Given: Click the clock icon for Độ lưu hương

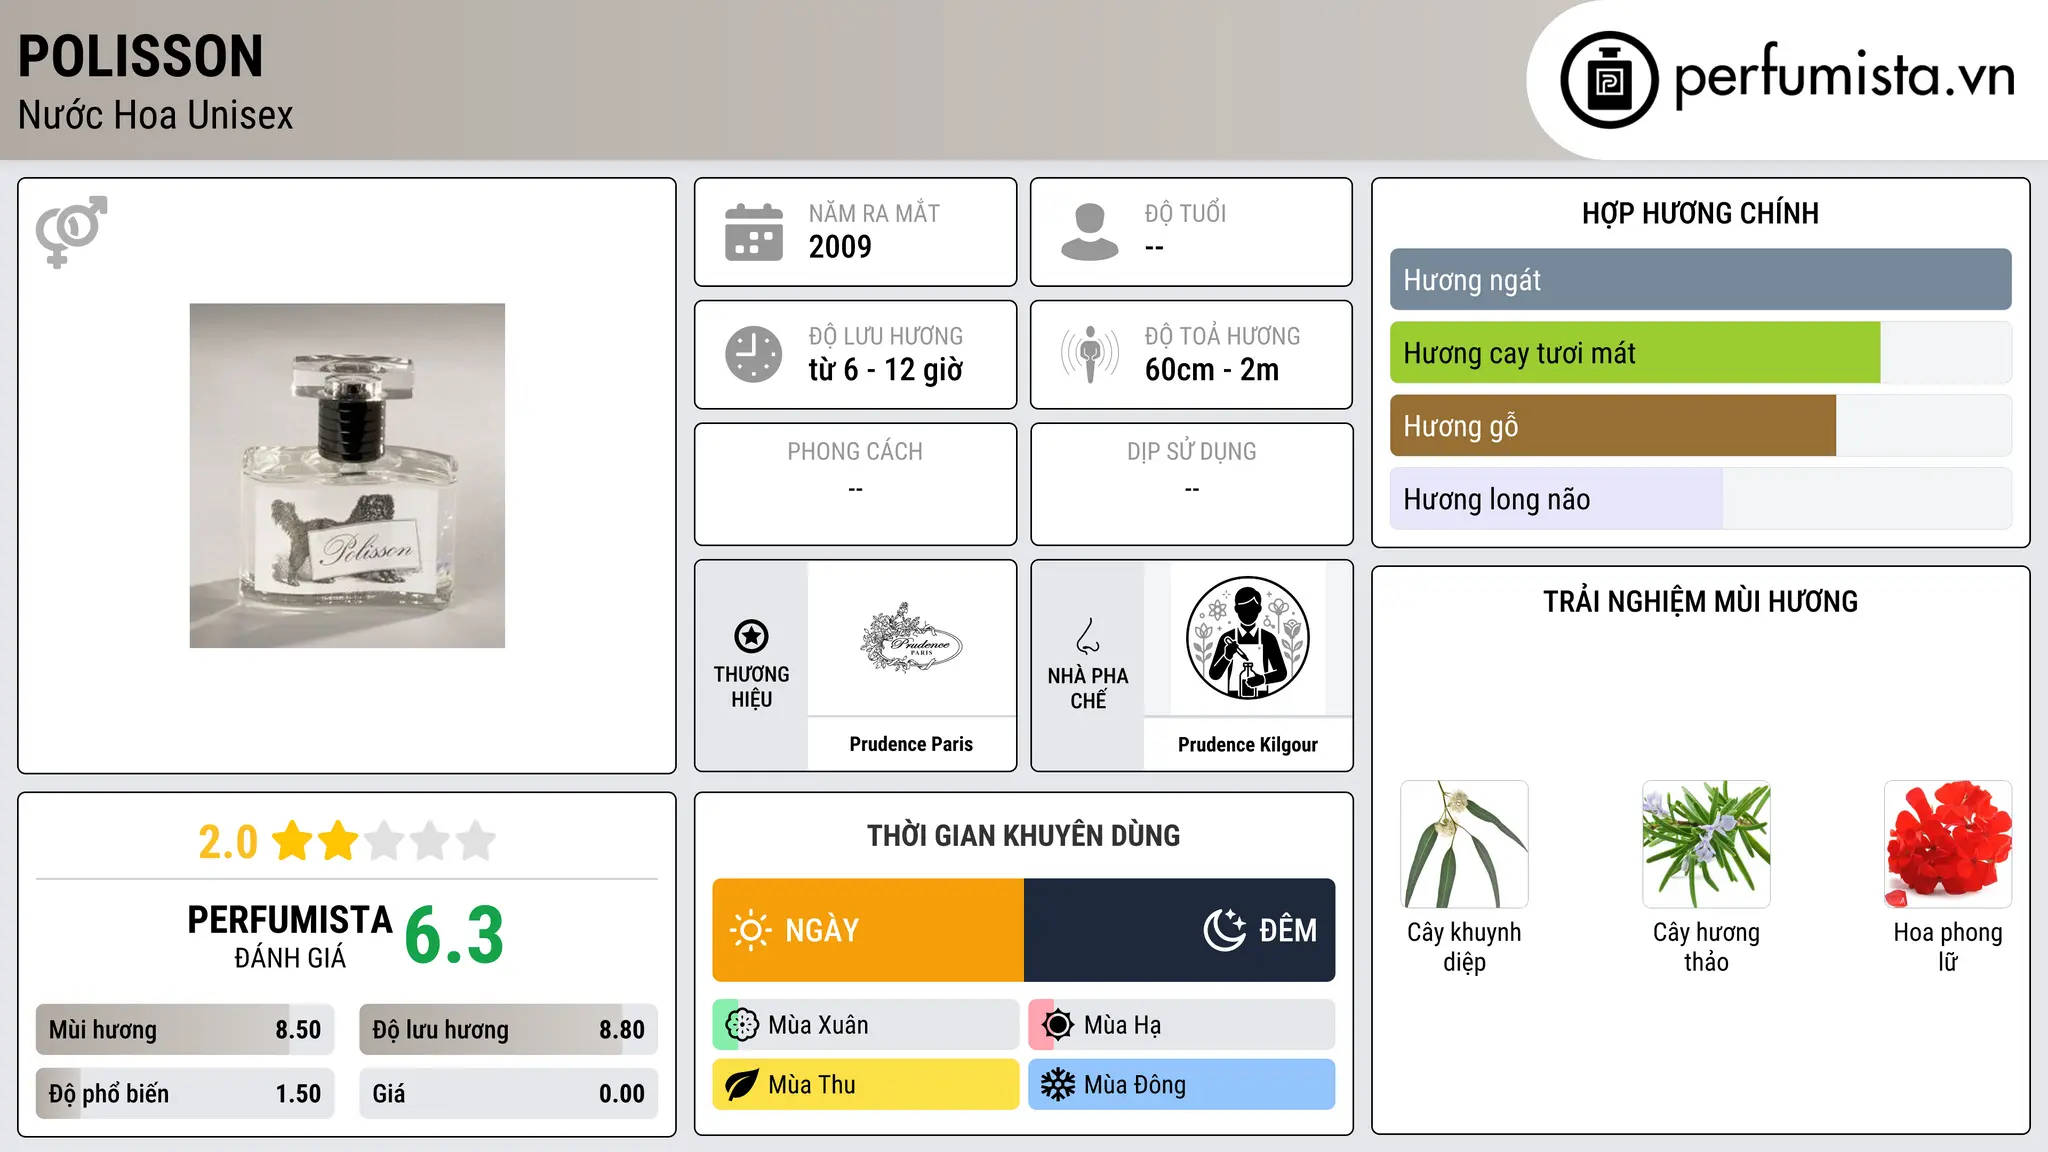Looking at the screenshot, I should [x=754, y=354].
